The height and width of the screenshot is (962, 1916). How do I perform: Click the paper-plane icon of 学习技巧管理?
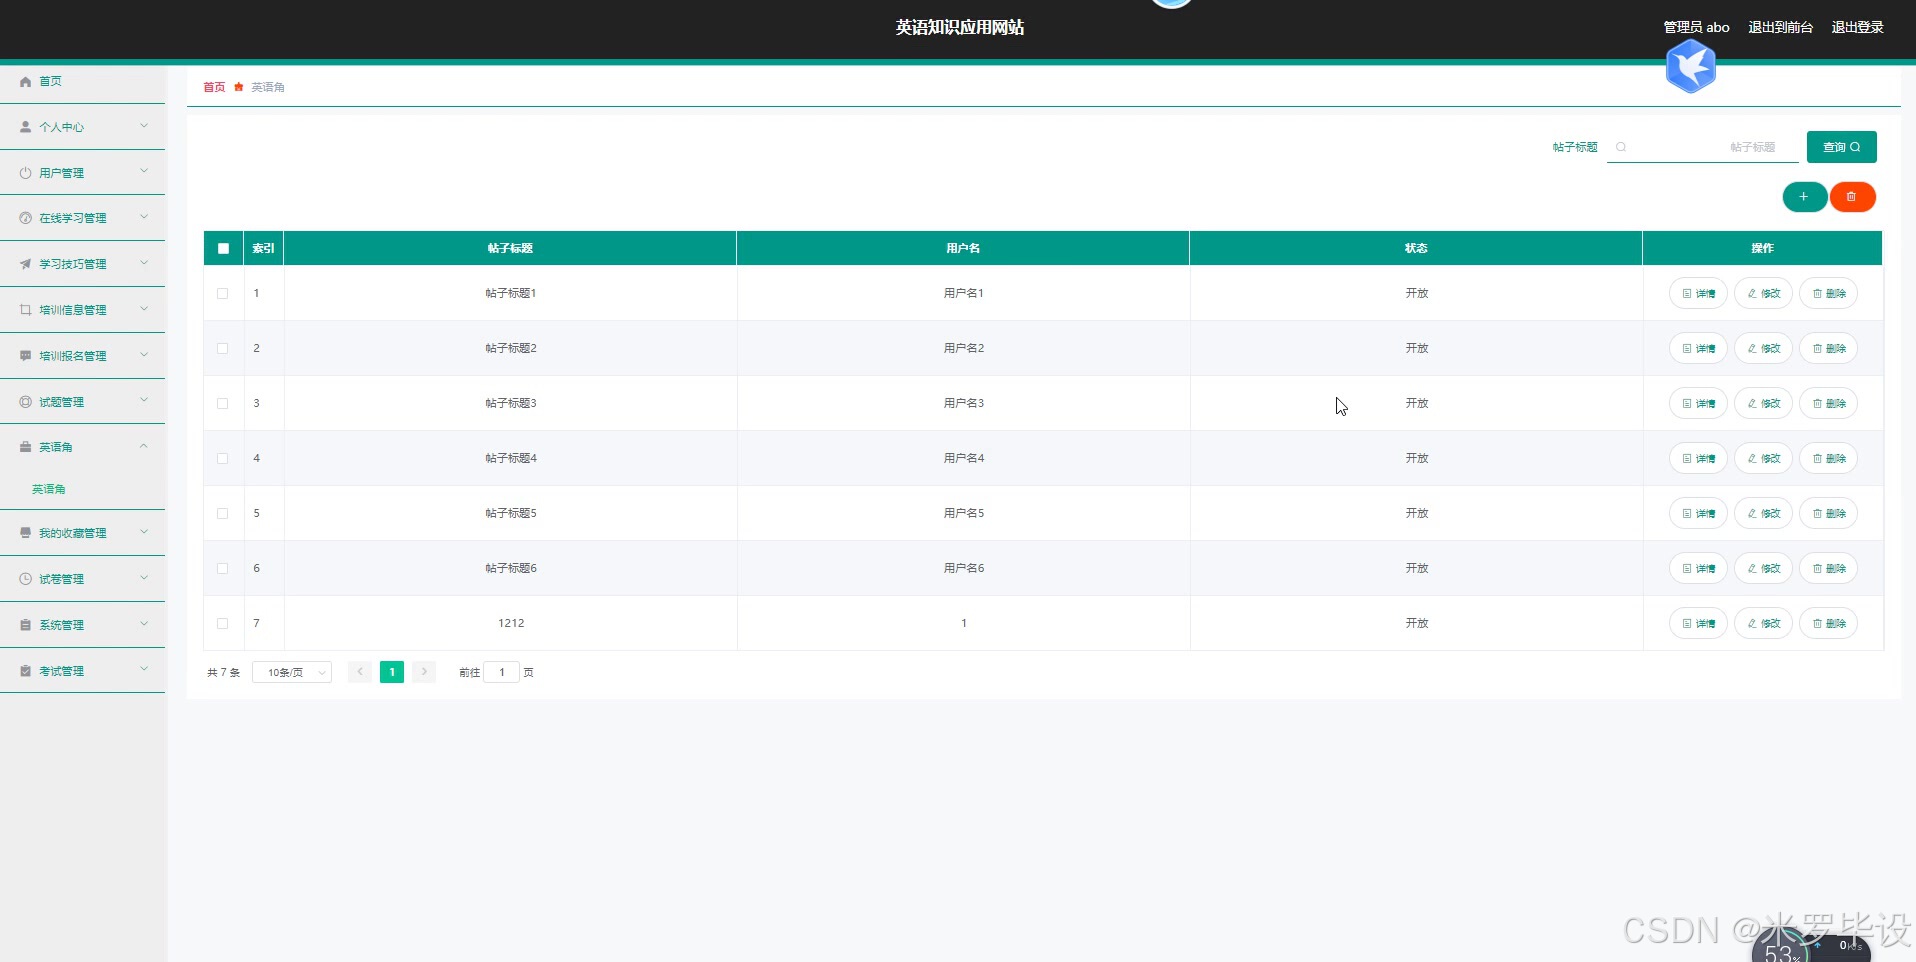(x=26, y=264)
